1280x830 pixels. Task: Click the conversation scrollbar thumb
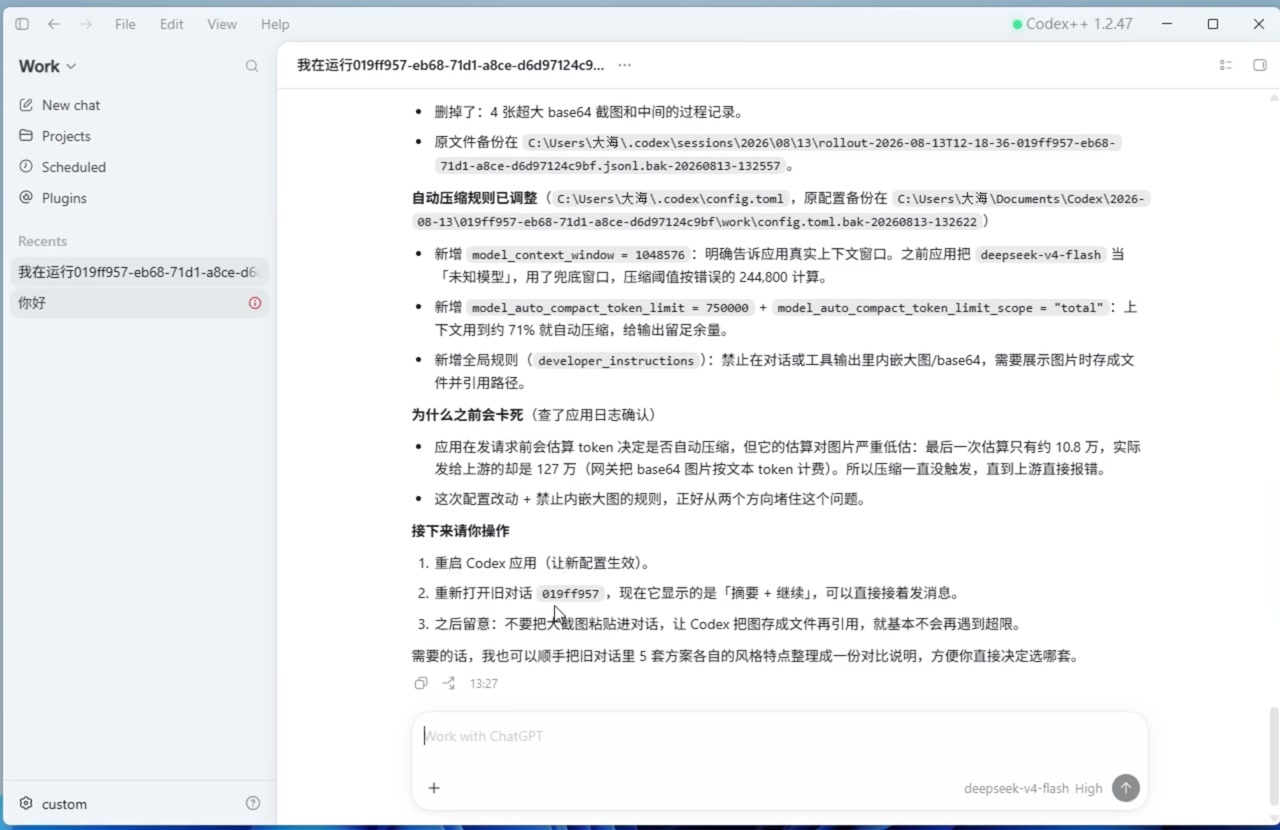(x=1273, y=755)
